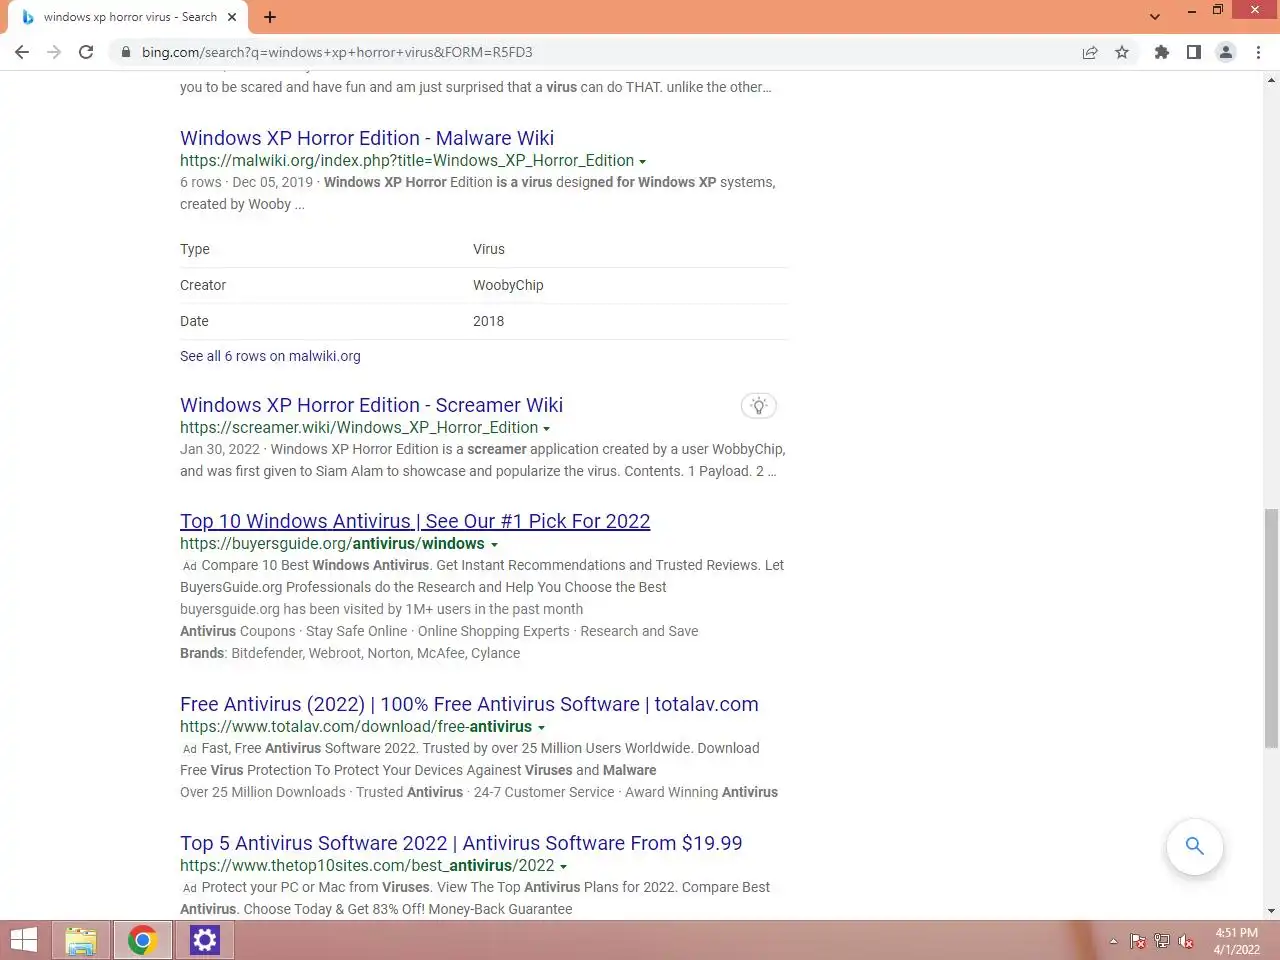Open the tab search chevron

point(1155,17)
